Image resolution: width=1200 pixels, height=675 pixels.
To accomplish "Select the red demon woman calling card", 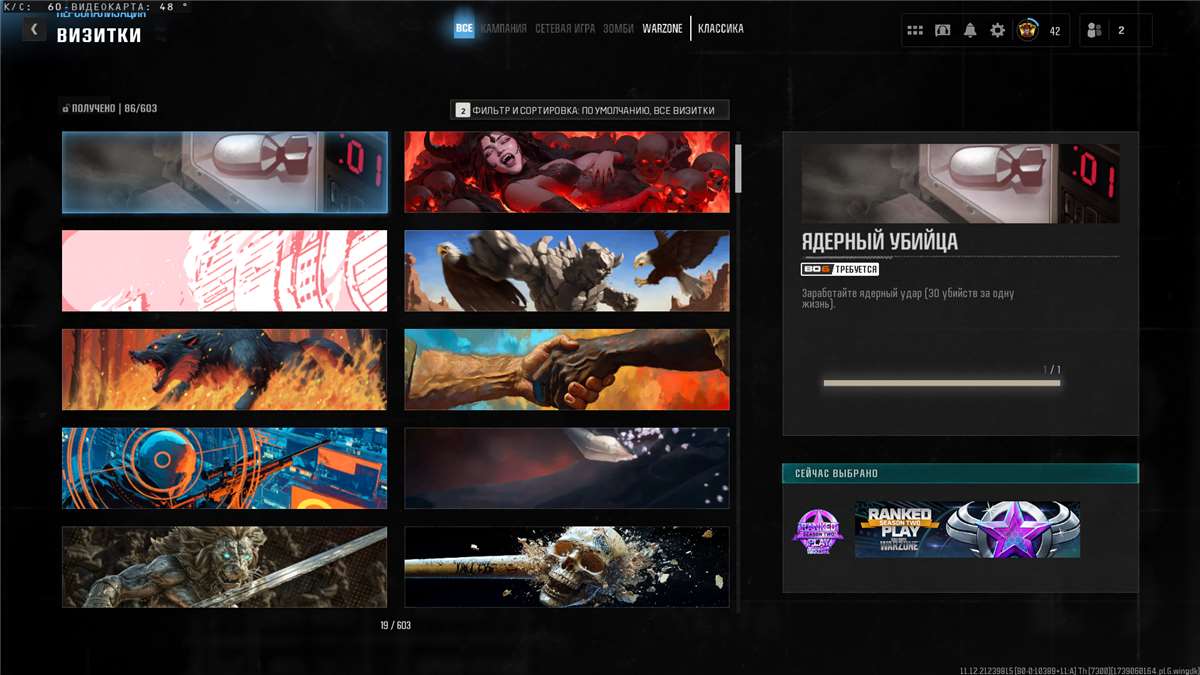I will click(x=567, y=172).
